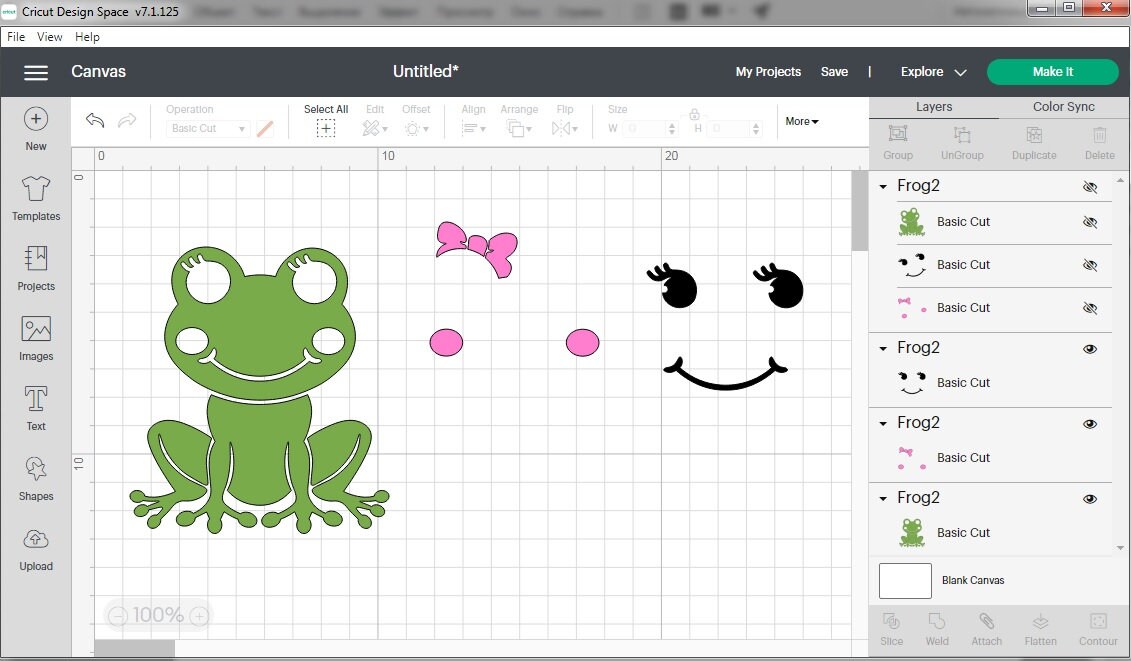Redo the last undone action

pos(127,121)
